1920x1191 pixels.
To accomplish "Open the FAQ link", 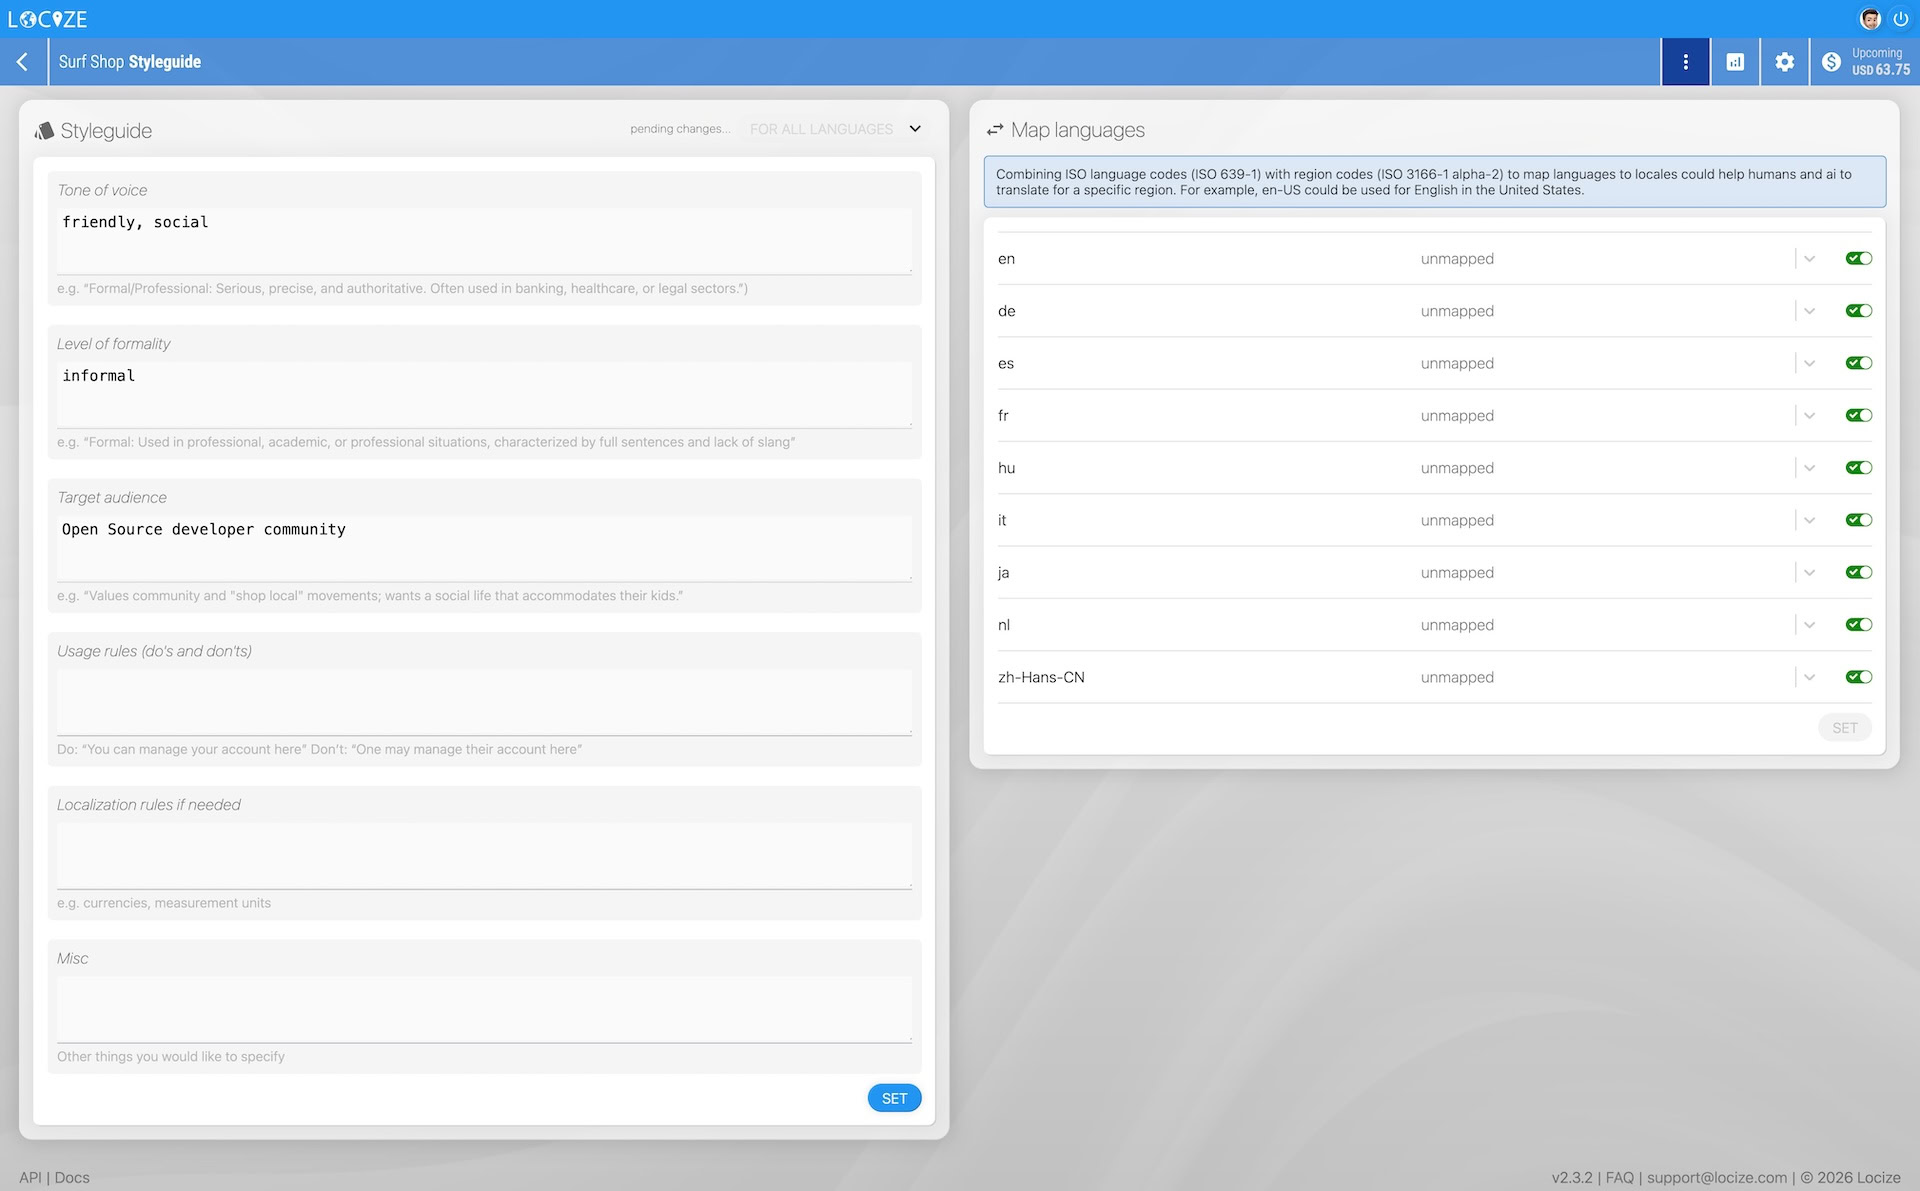I will pyautogui.click(x=1619, y=1177).
